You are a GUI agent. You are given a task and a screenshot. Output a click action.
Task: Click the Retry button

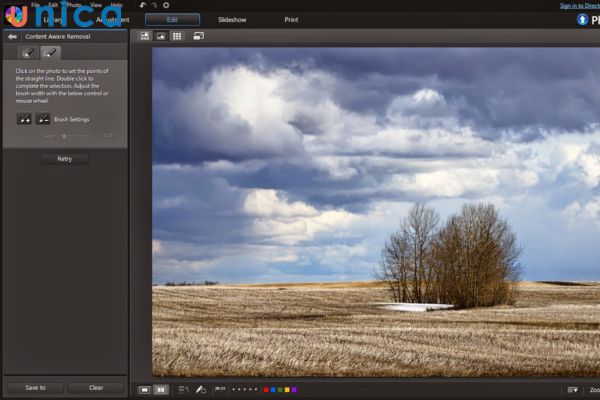(65, 158)
